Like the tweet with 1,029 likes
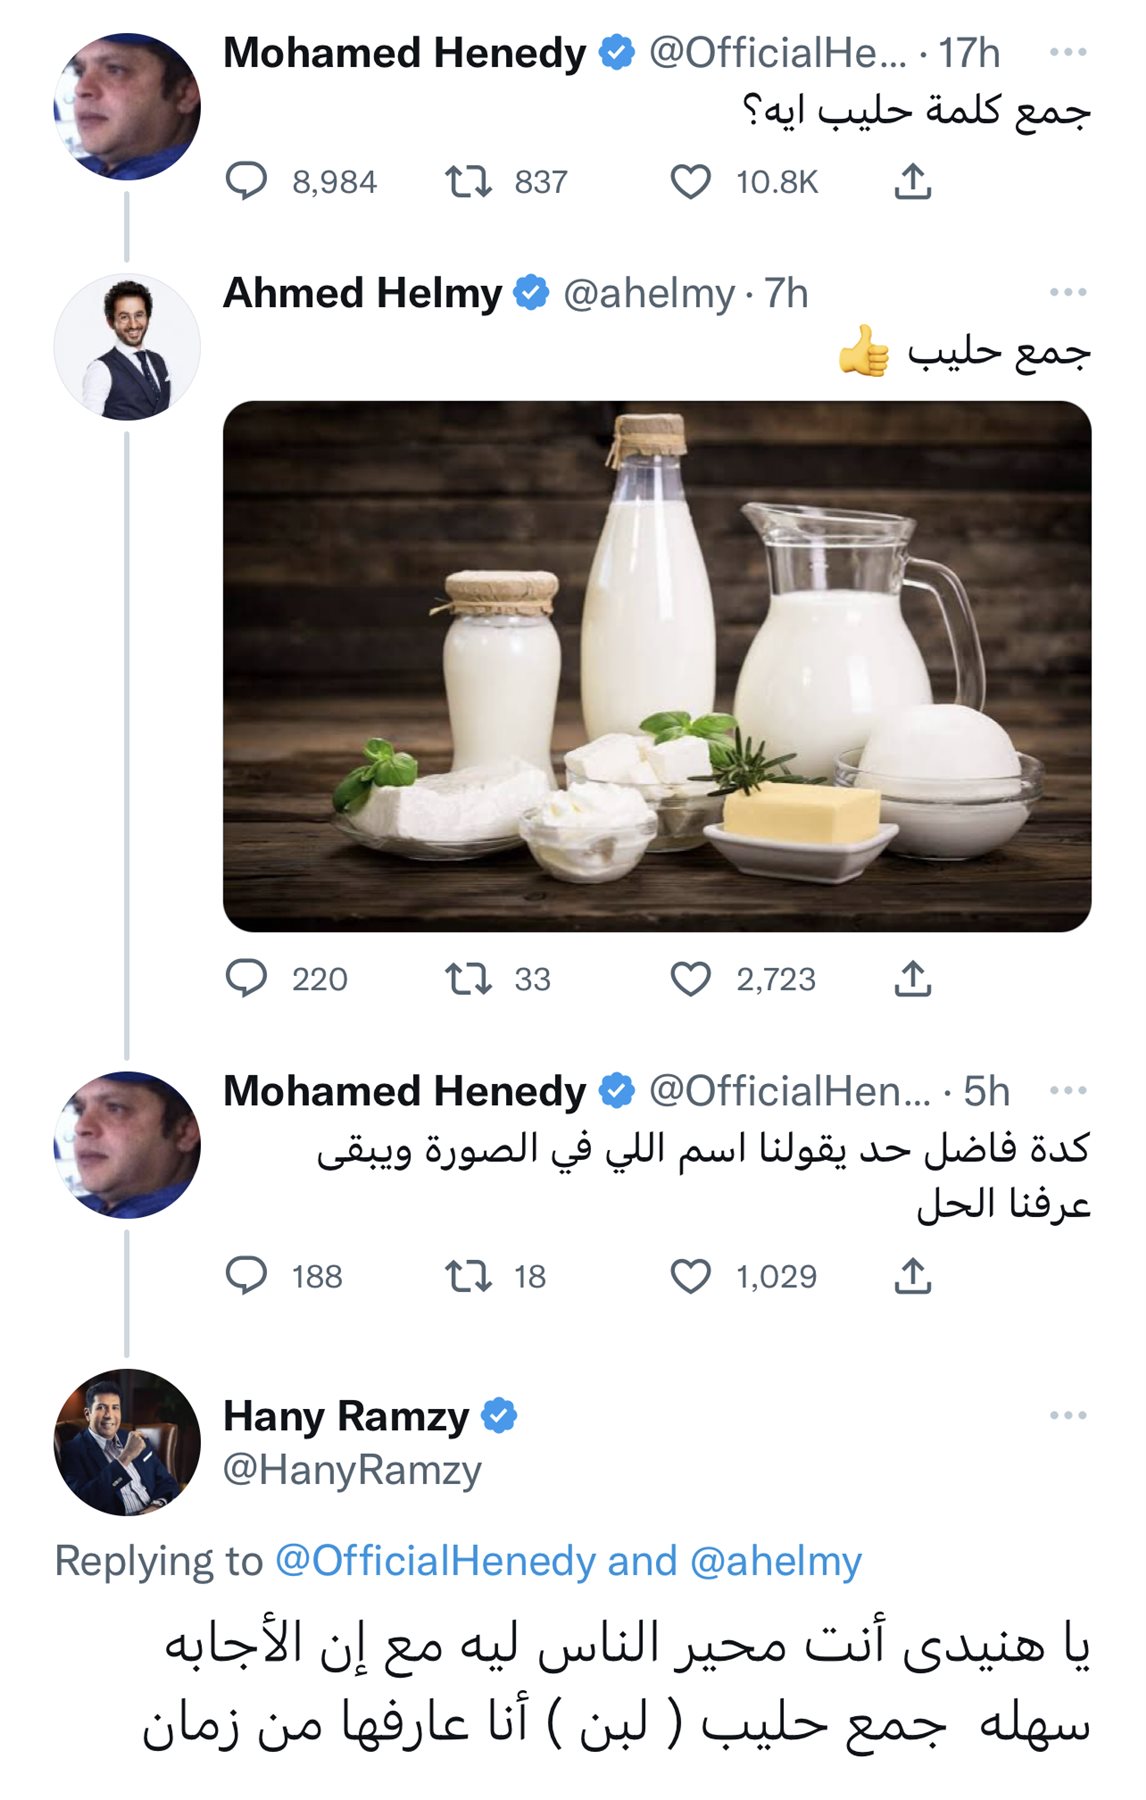 [x=690, y=1276]
